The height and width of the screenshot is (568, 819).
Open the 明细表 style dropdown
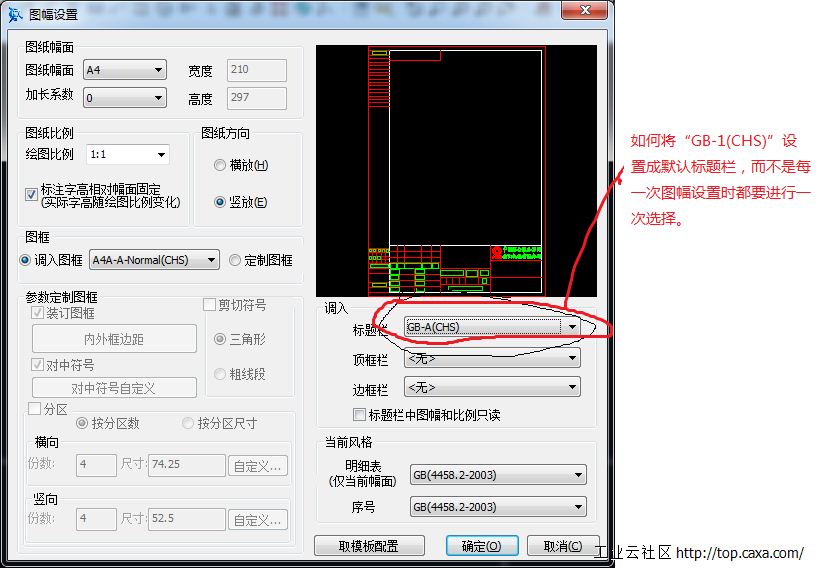coord(498,475)
